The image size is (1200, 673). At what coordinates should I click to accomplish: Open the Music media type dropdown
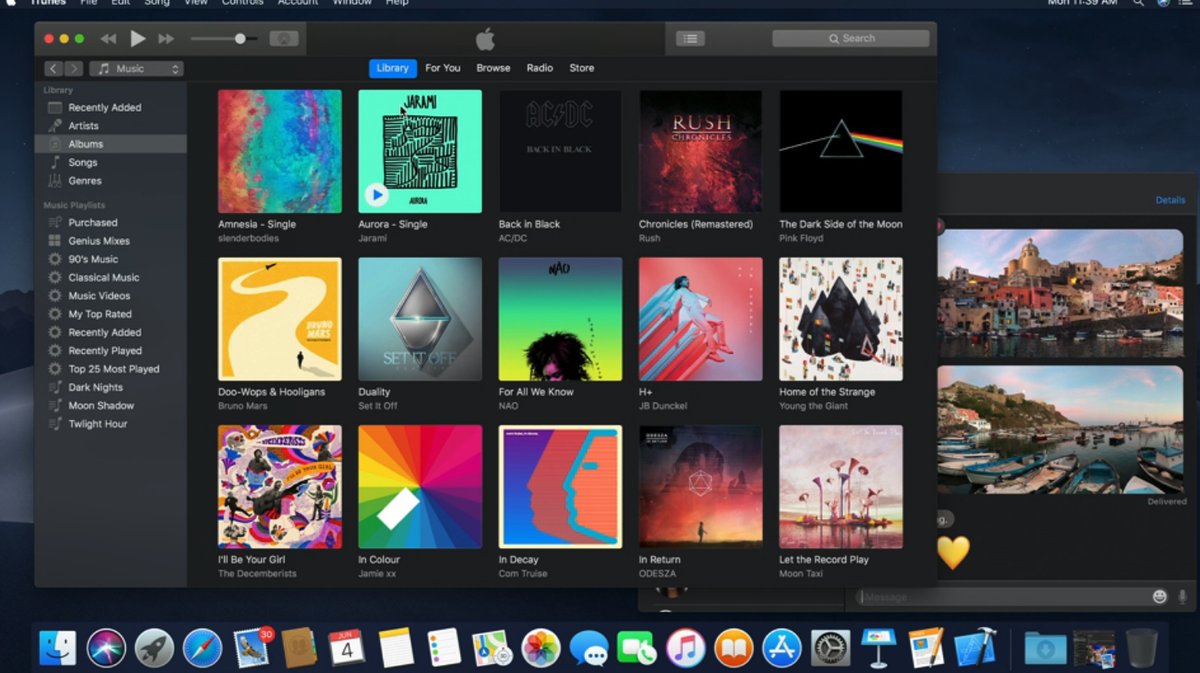pyautogui.click(x=136, y=69)
